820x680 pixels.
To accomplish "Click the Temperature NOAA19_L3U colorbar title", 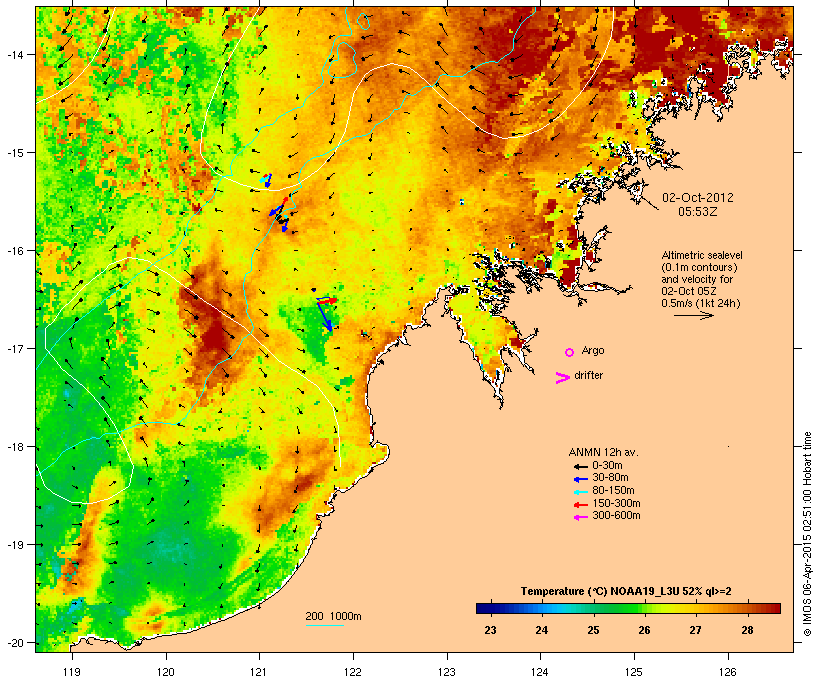I will pyautogui.click(x=626, y=592).
